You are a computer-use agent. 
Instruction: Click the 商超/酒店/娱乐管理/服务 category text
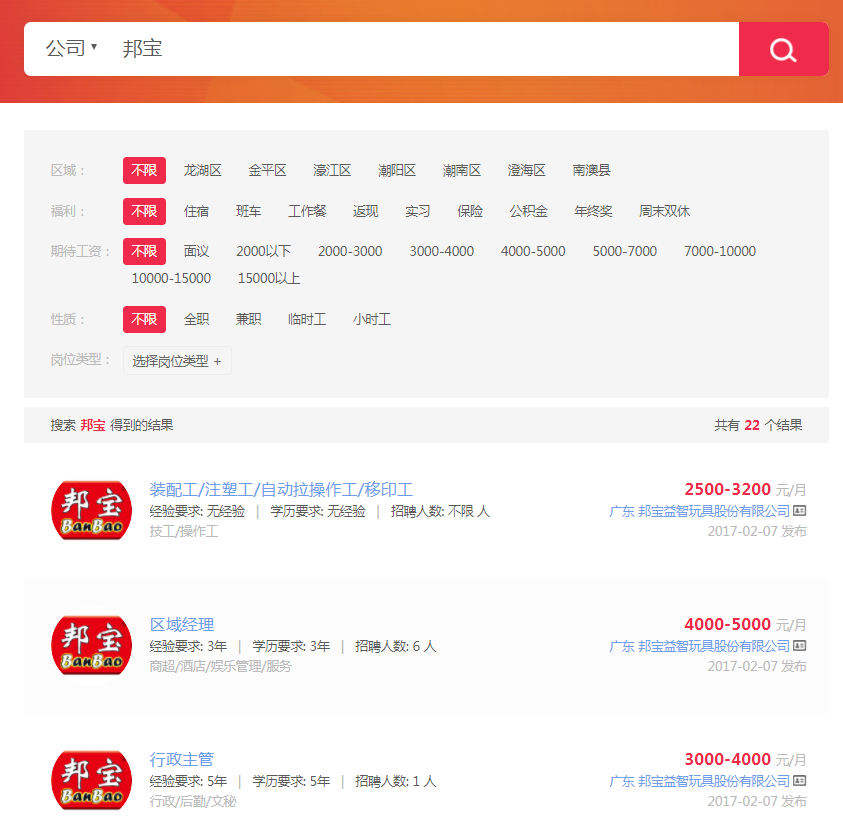(x=220, y=666)
